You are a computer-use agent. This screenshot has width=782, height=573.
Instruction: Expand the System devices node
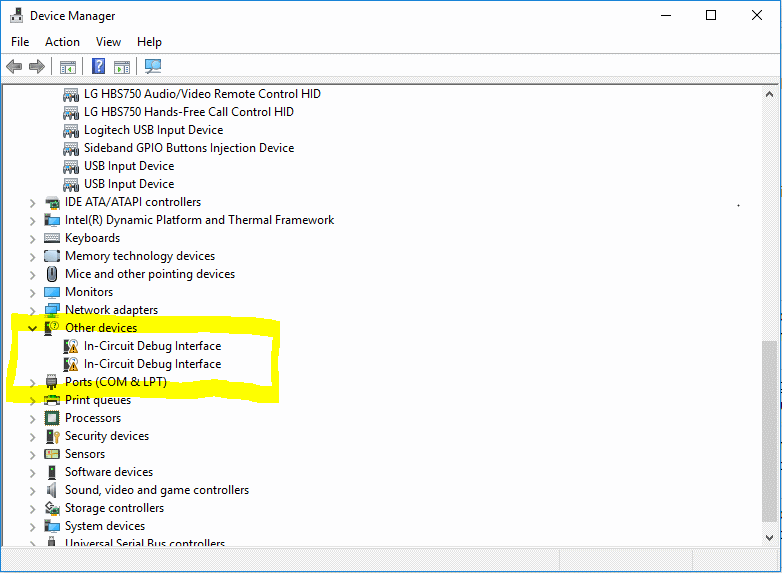32,527
